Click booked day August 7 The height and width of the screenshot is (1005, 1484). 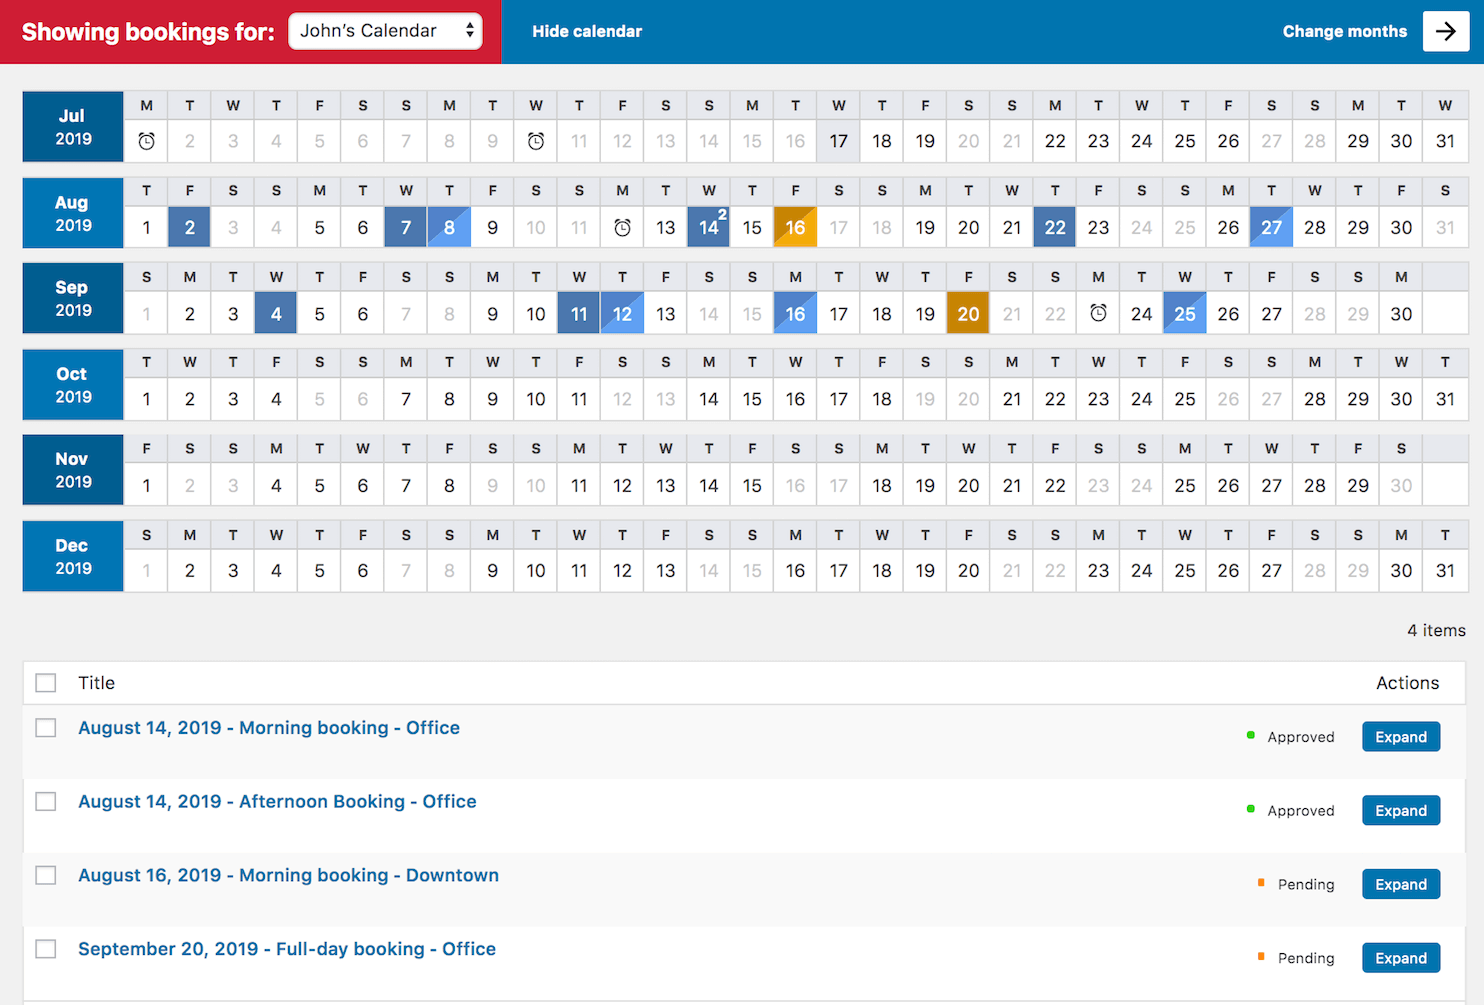406,228
